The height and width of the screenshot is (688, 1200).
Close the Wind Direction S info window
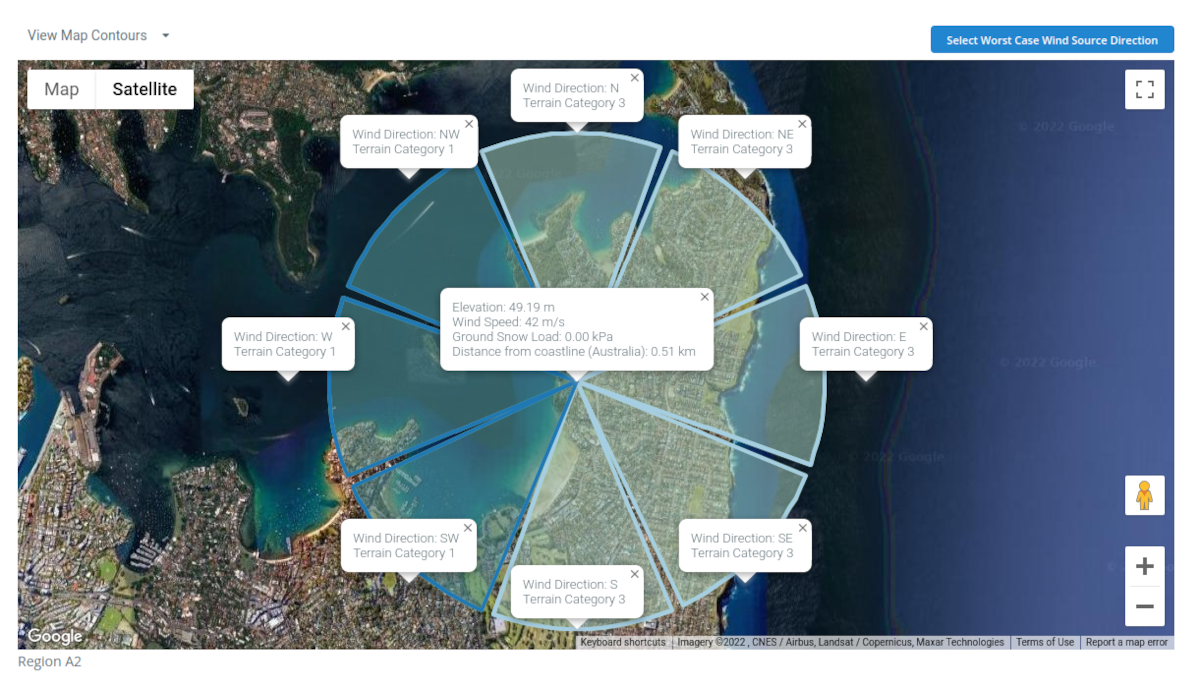pyautogui.click(x=634, y=574)
